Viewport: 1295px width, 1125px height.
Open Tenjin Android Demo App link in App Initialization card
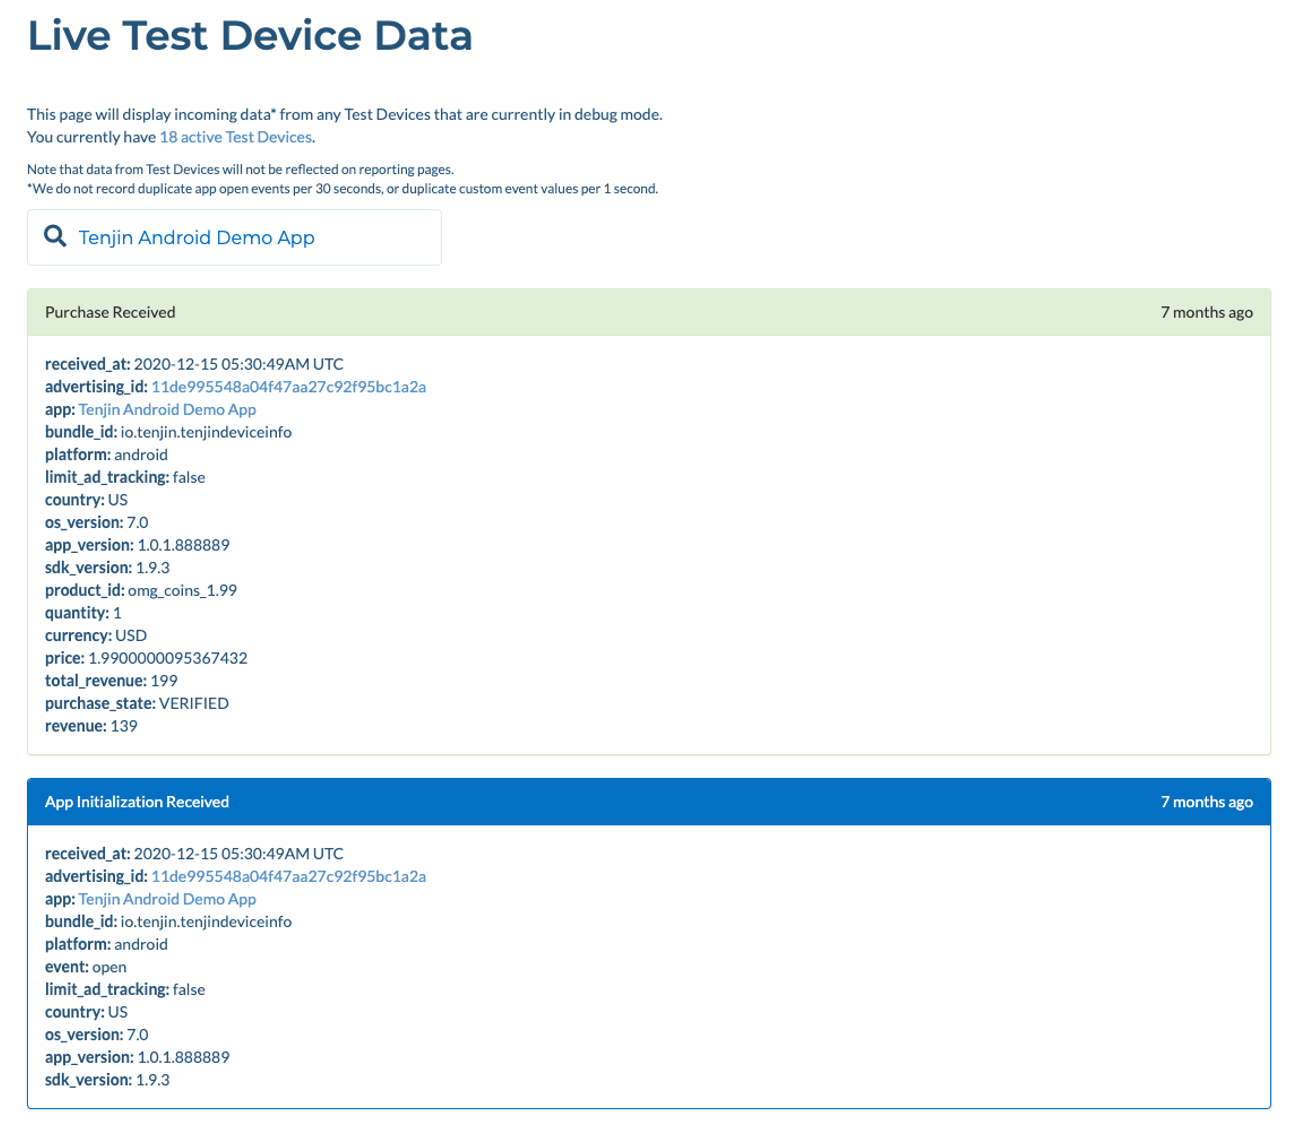point(167,899)
